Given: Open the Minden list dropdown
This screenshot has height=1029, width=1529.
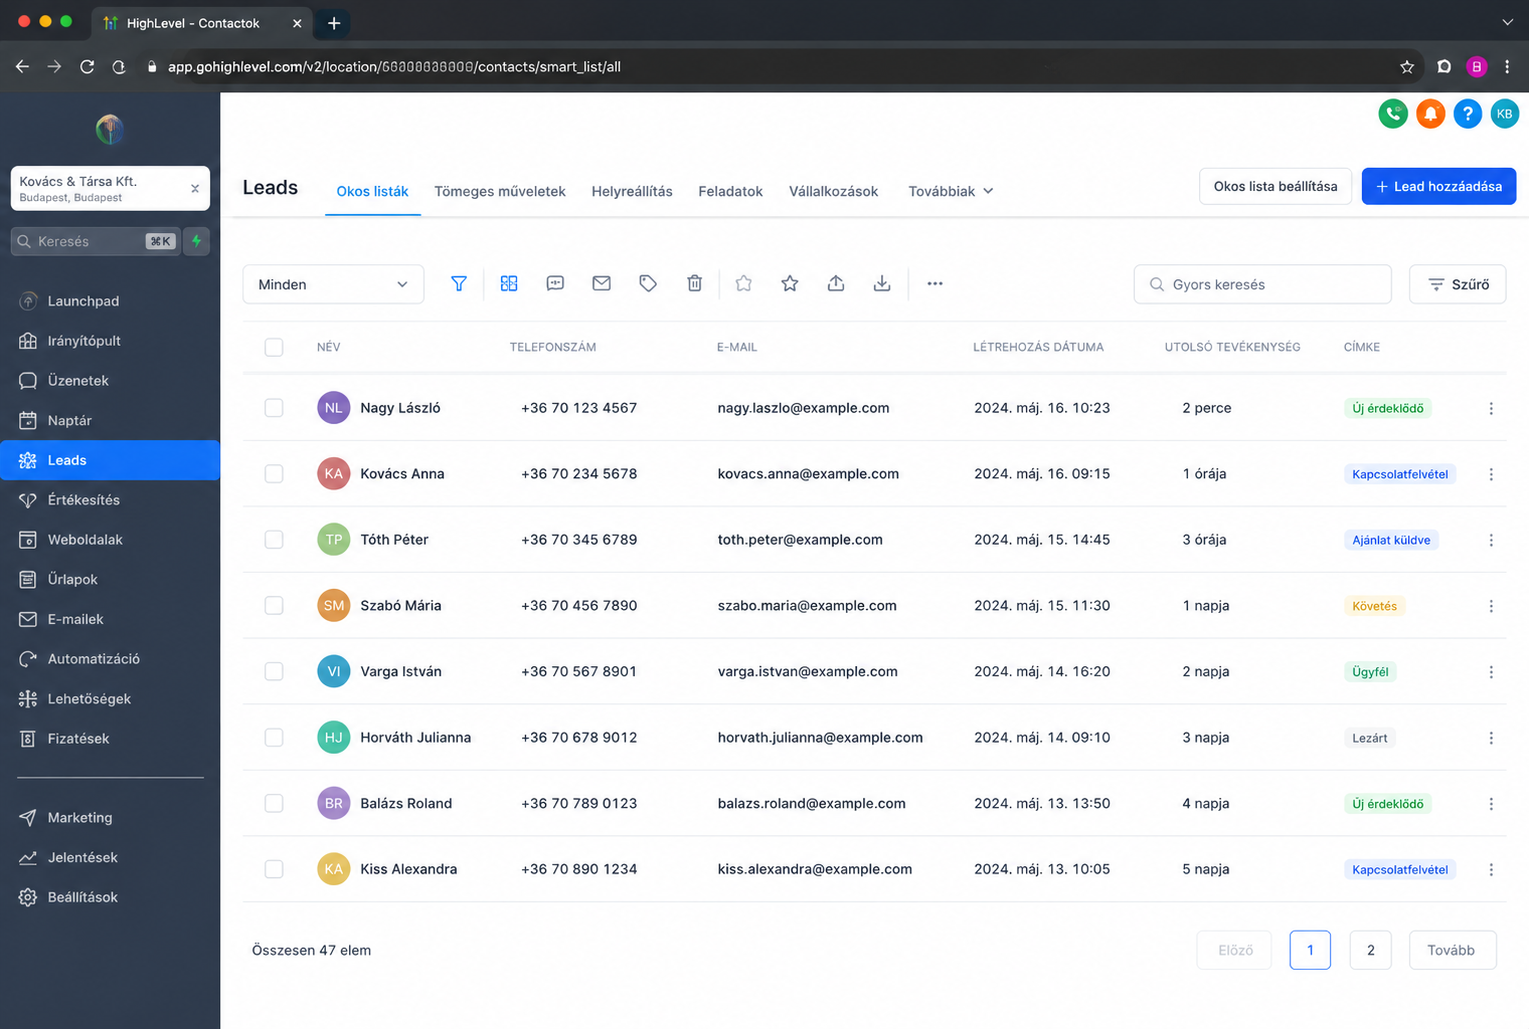Looking at the screenshot, I should click(333, 284).
